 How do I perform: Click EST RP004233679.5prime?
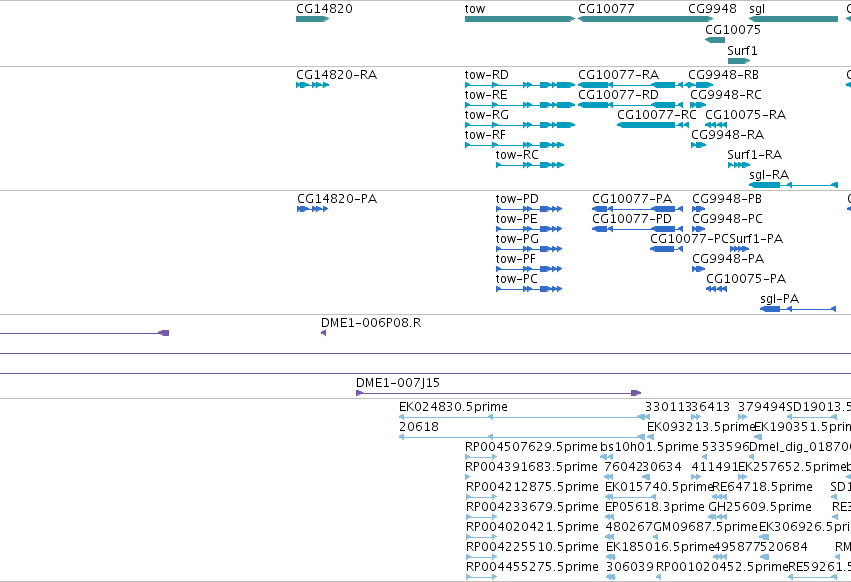point(481,517)
